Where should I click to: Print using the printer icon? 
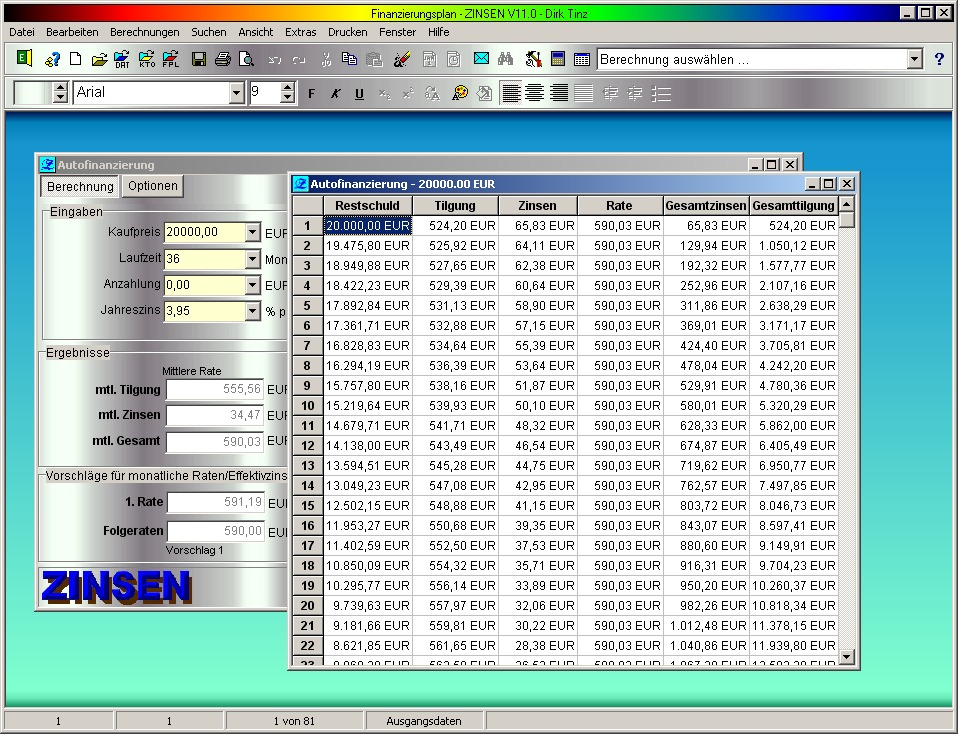(x=222, y=59)
